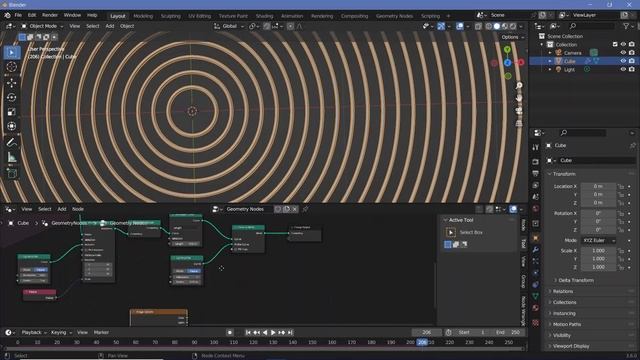This screenshot has height=360, width=640.
Task: Select the Annotate tool
Action: click(x=12, y=142)
